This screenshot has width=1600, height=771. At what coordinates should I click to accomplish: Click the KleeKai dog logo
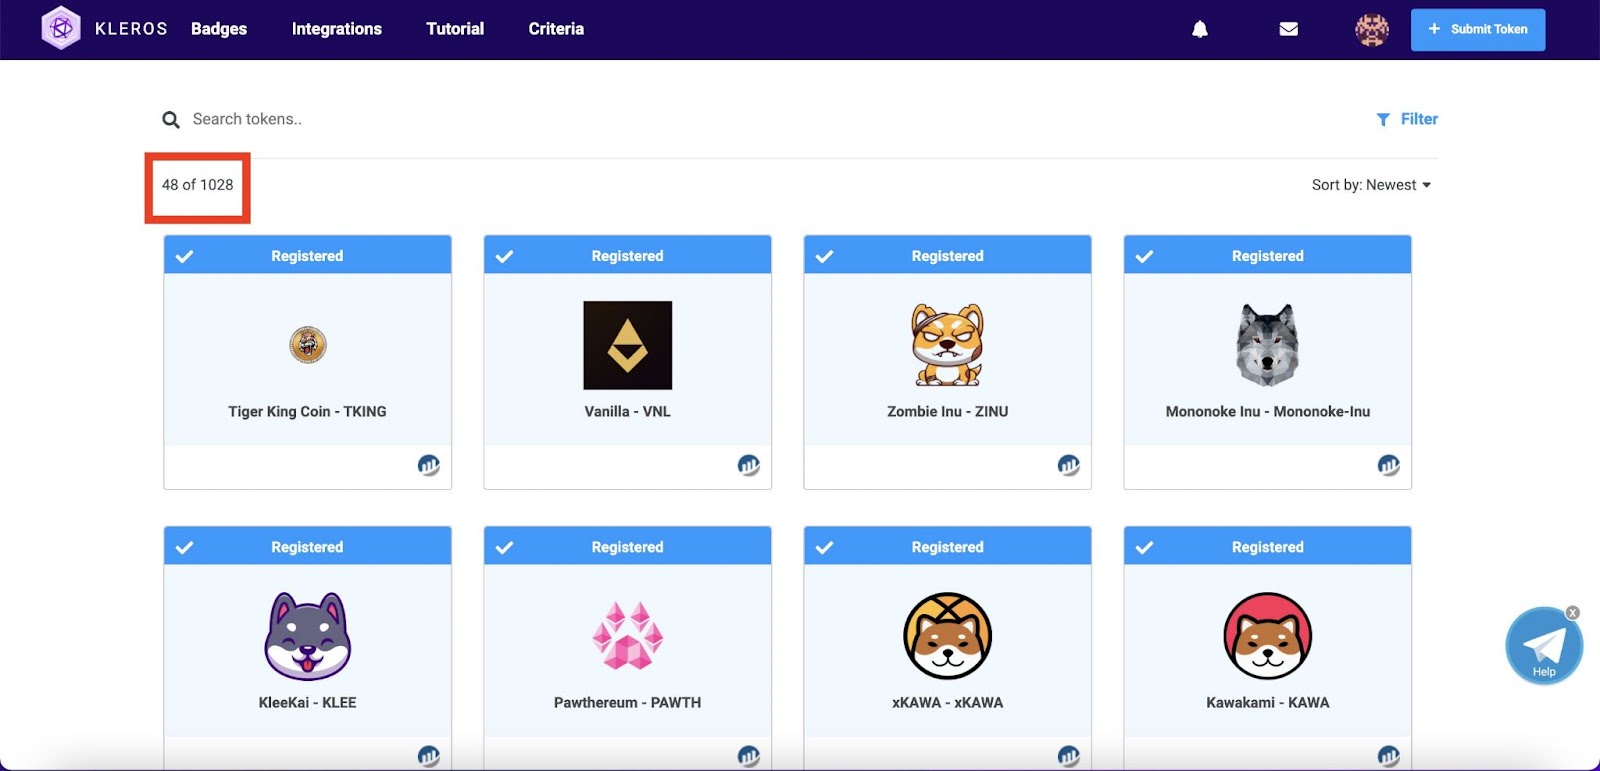[308, 636]
